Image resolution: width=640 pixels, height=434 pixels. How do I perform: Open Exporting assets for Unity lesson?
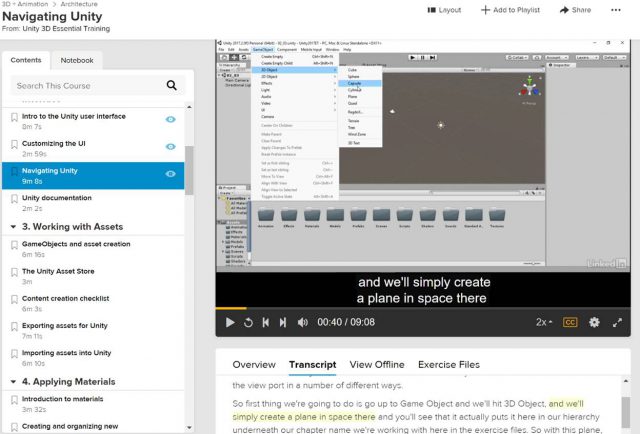coord(93,331)
